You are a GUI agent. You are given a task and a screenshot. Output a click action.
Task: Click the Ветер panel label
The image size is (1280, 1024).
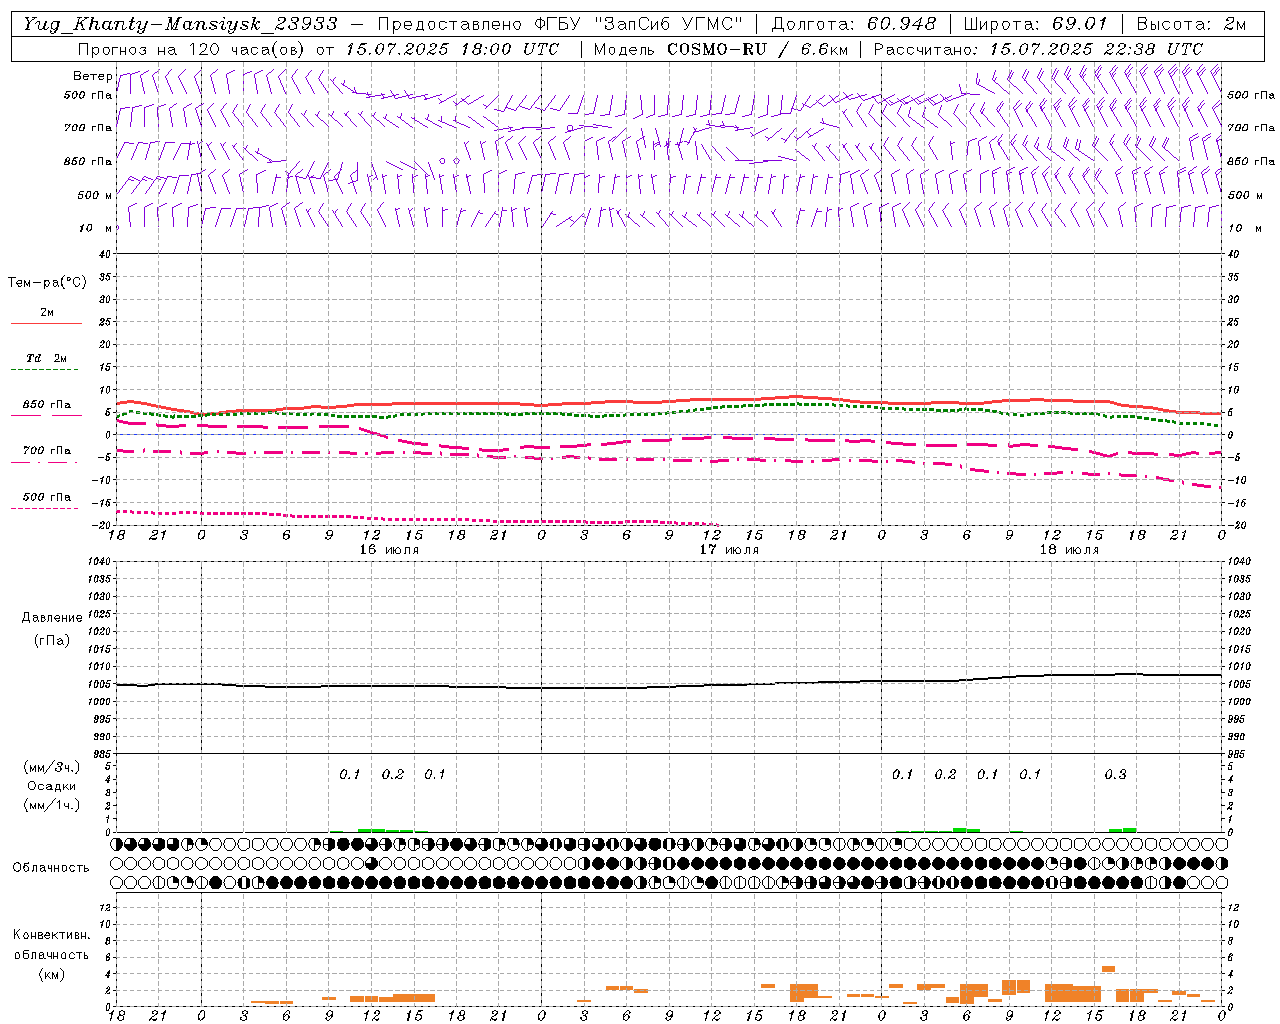(93, 76)
